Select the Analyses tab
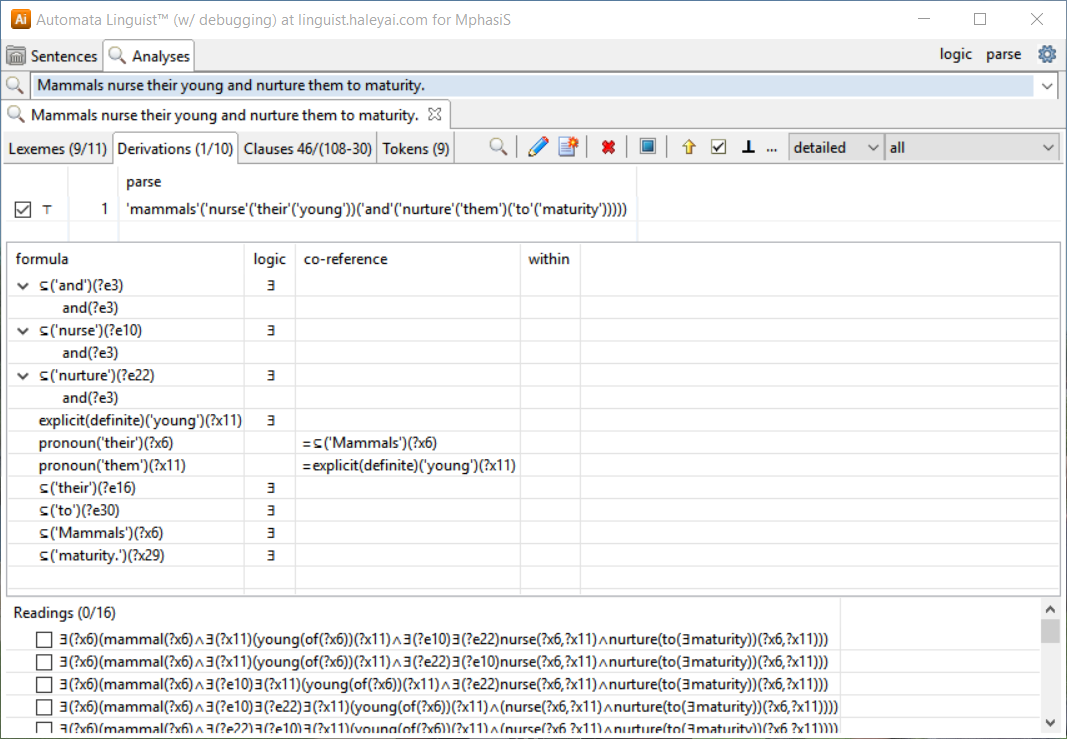Viewport: 1067px width, 739px height. pyautogui.click(x=149, y=56)
